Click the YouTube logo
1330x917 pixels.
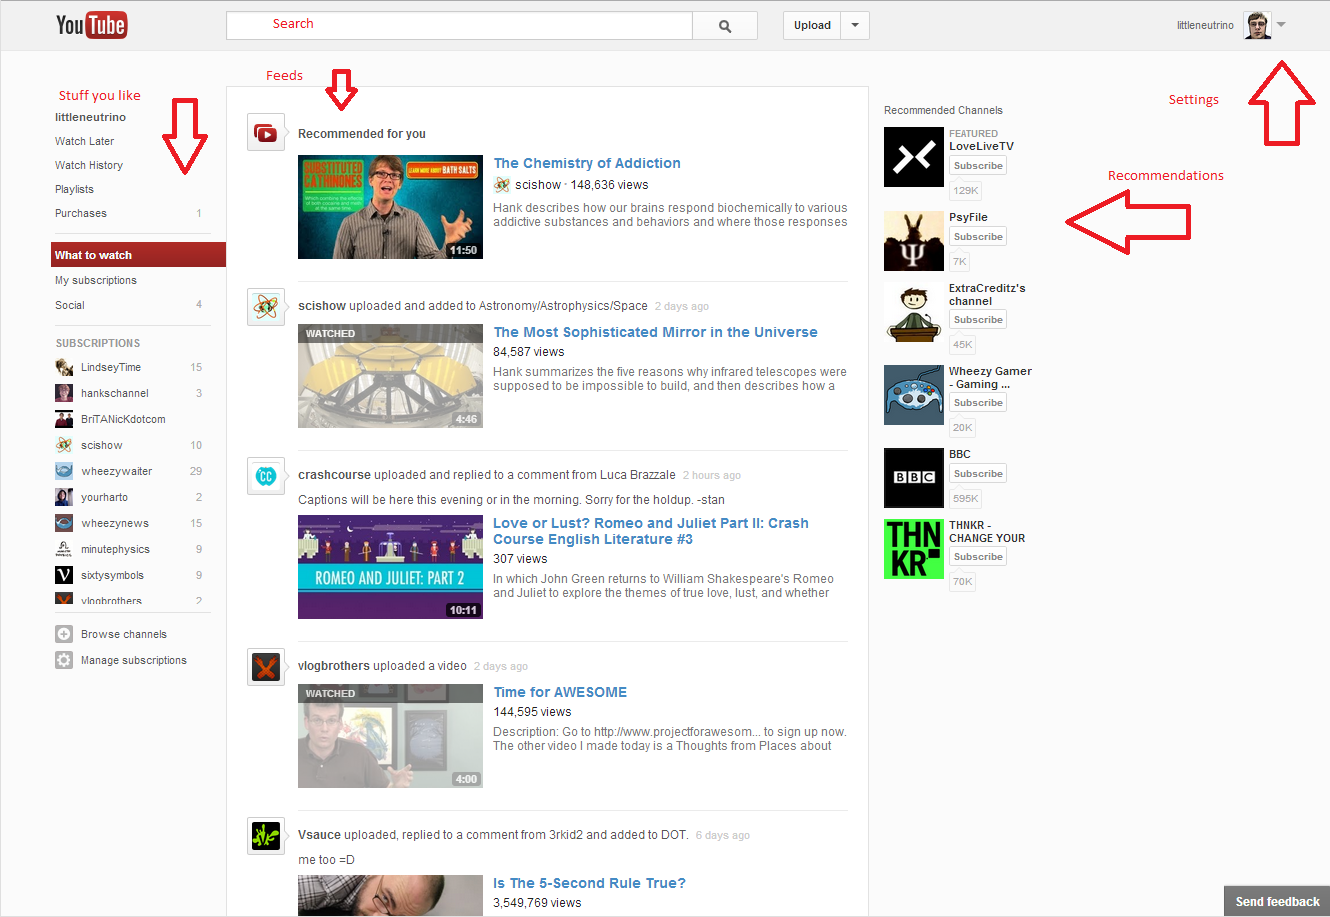[x=91, y=25]
